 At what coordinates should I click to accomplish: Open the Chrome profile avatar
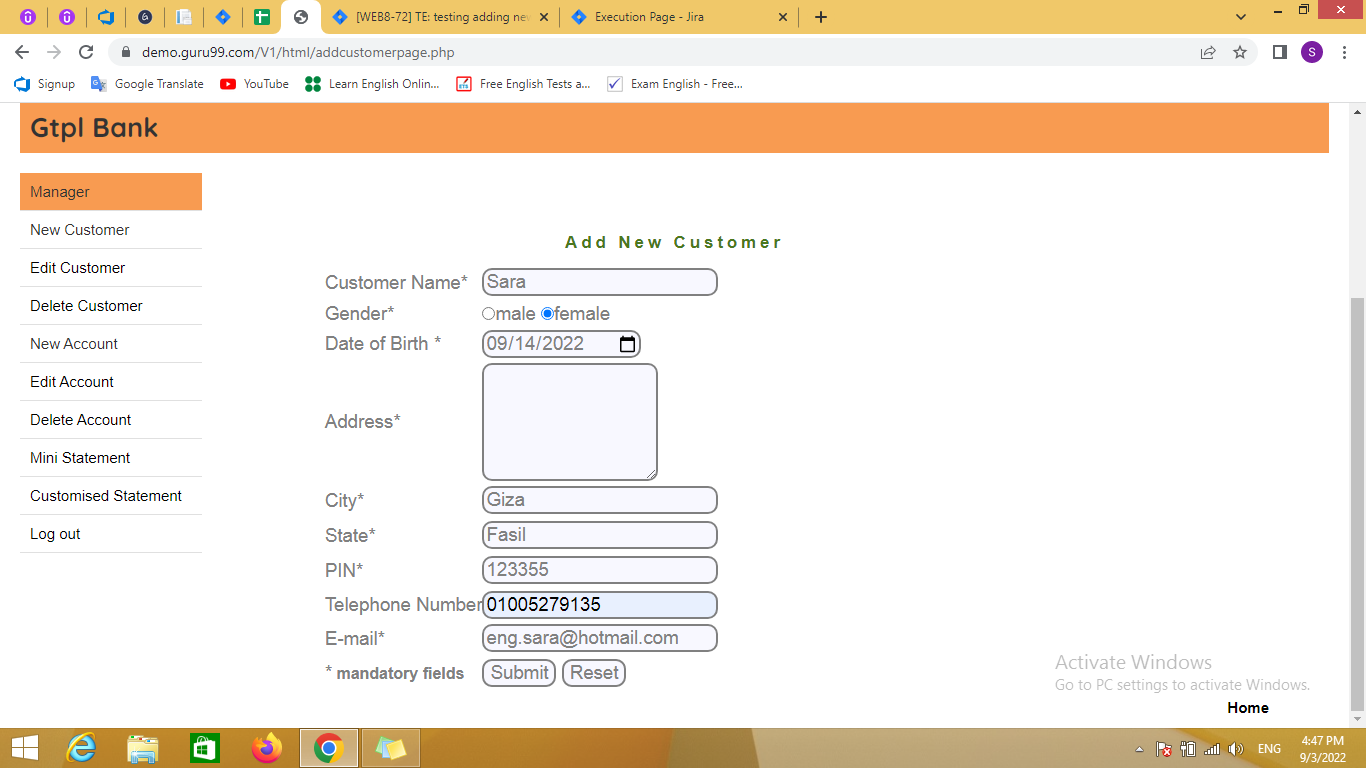tap(1311, 52)
